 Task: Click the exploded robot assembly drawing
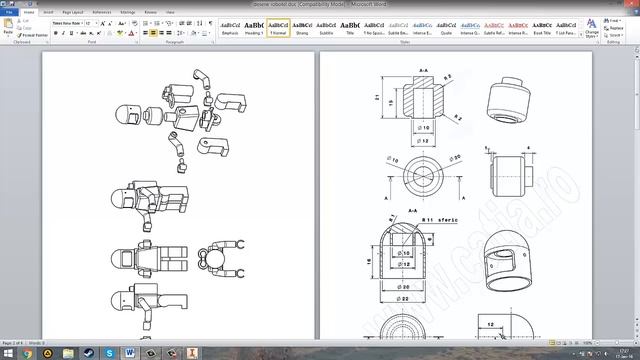coord(181,121)
